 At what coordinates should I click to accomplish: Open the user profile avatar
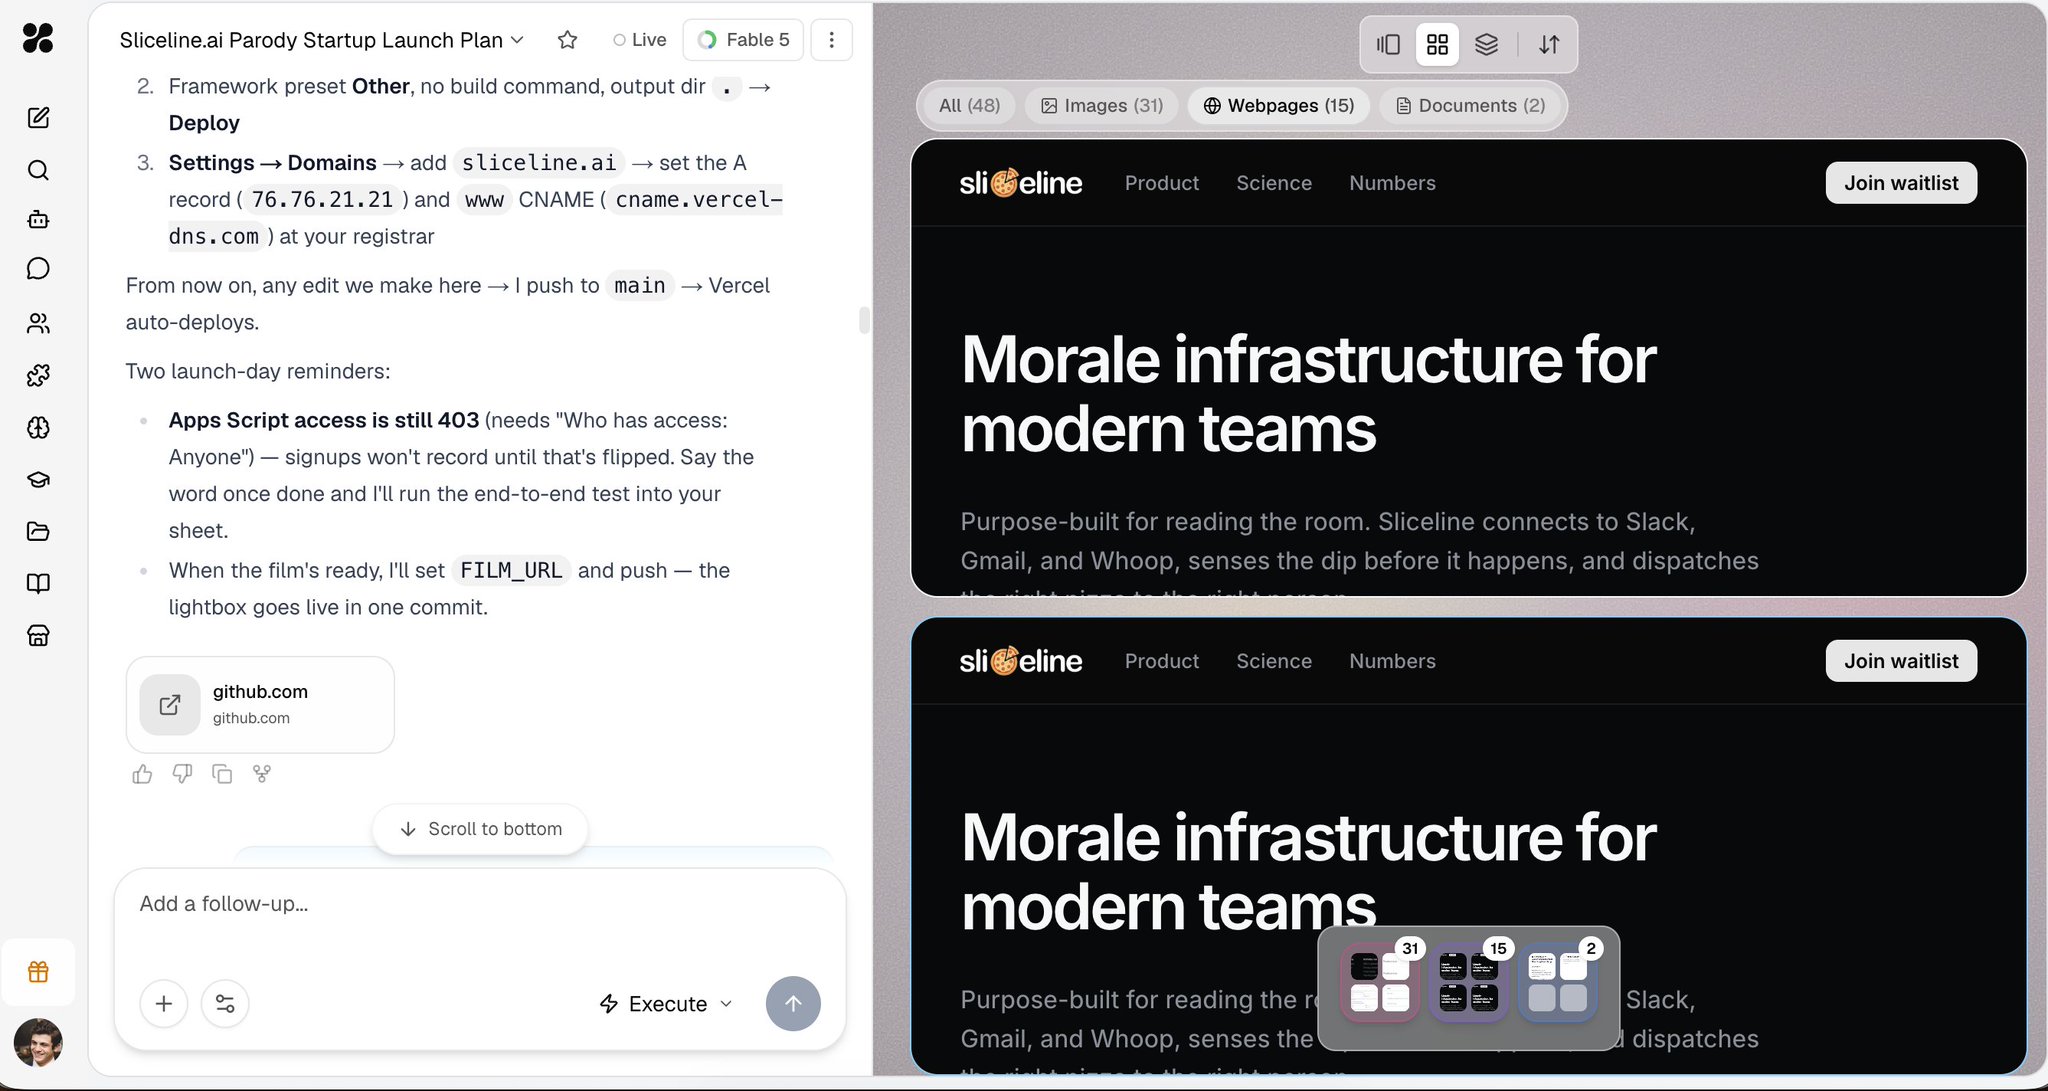coord(38,1043)
